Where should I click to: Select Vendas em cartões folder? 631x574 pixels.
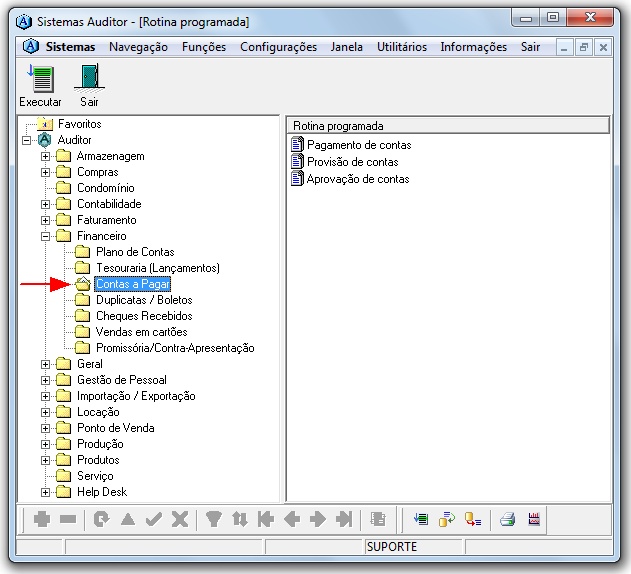coord(142,332)
